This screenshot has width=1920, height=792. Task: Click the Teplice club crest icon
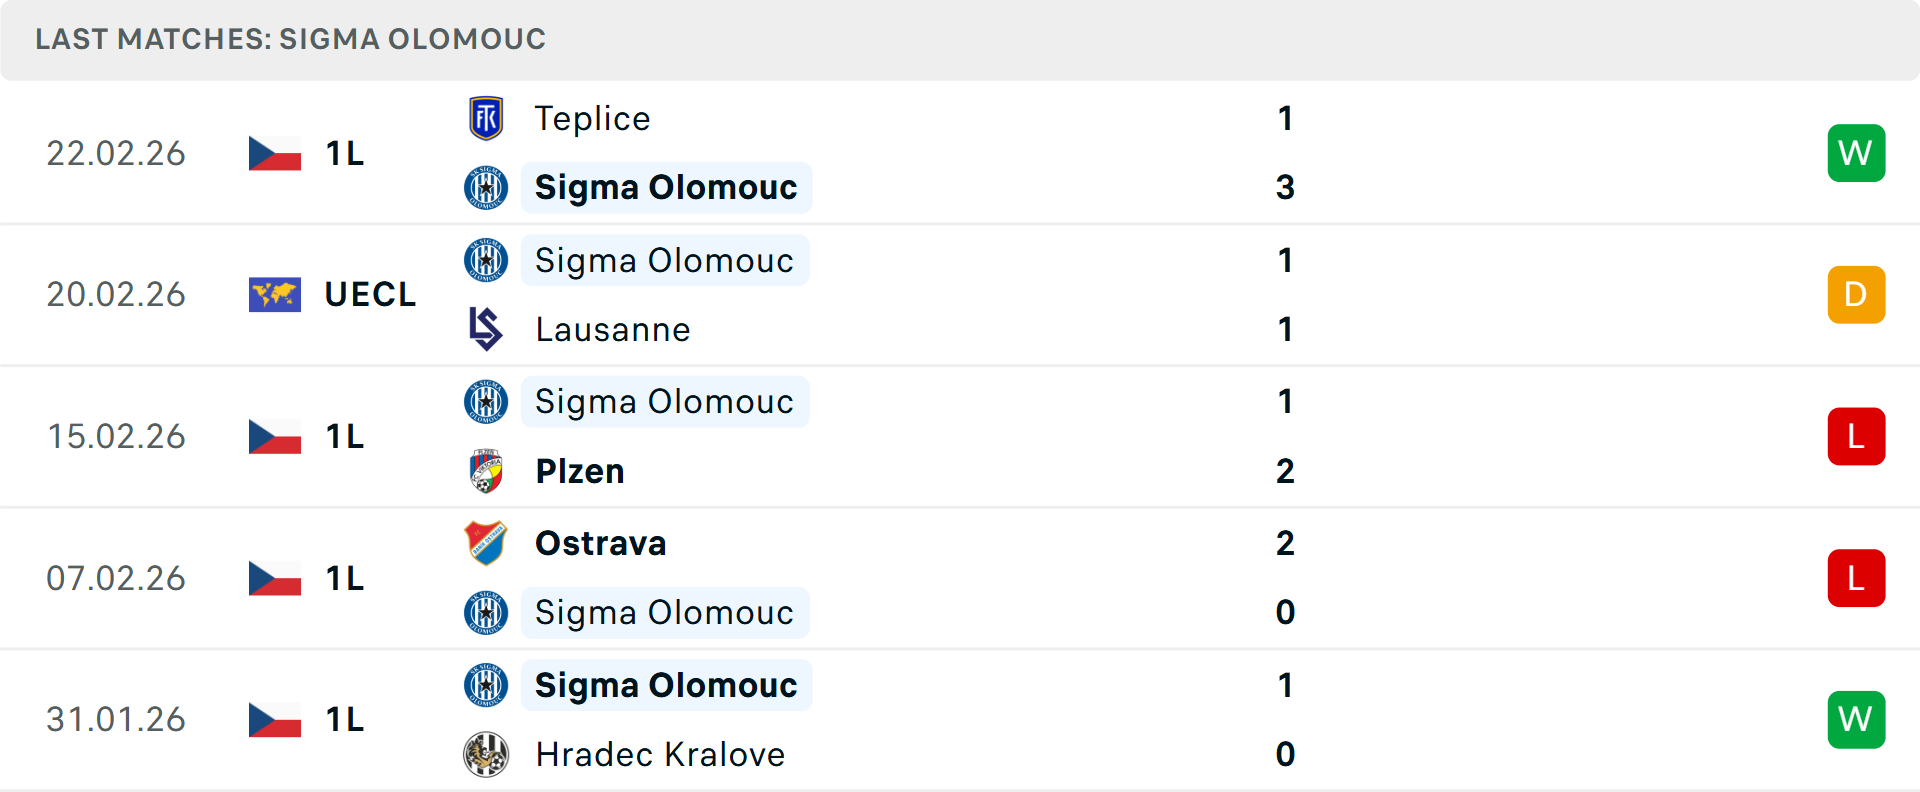point(486,117)
